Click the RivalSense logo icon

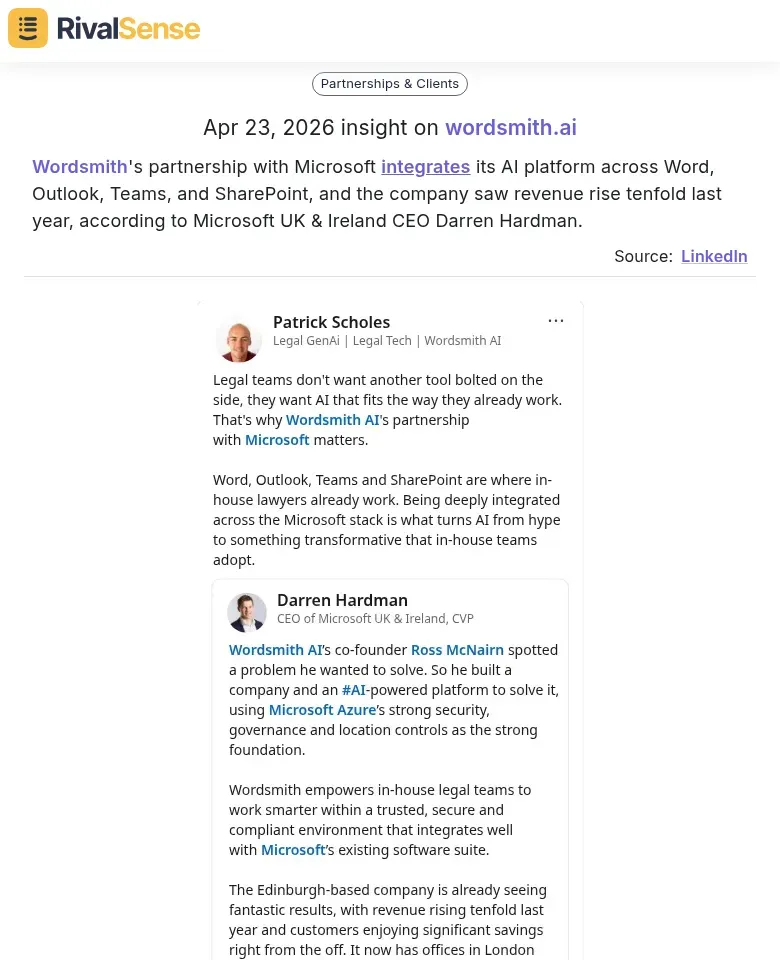[27, 28]
